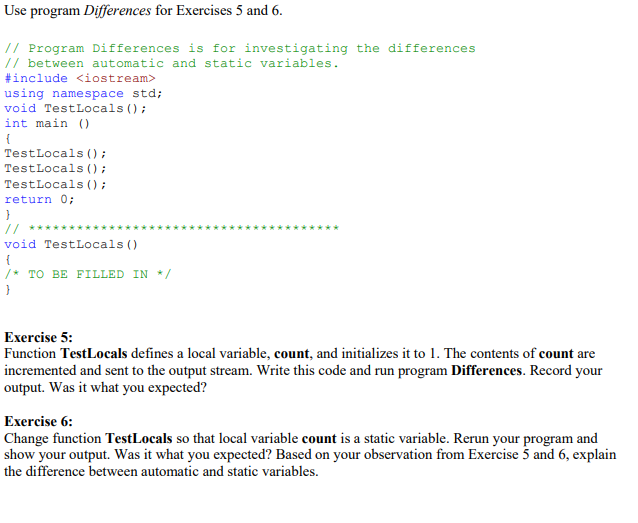Screen dimensions: 638x523
Task: Click the 'return 0;' statement
Action: pos(39,199)
